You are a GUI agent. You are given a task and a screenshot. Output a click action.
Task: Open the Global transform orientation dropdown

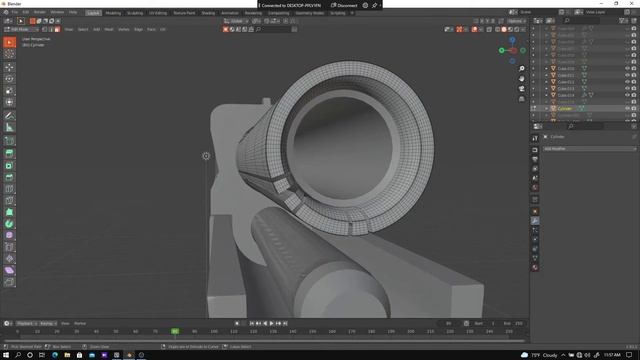237,21
